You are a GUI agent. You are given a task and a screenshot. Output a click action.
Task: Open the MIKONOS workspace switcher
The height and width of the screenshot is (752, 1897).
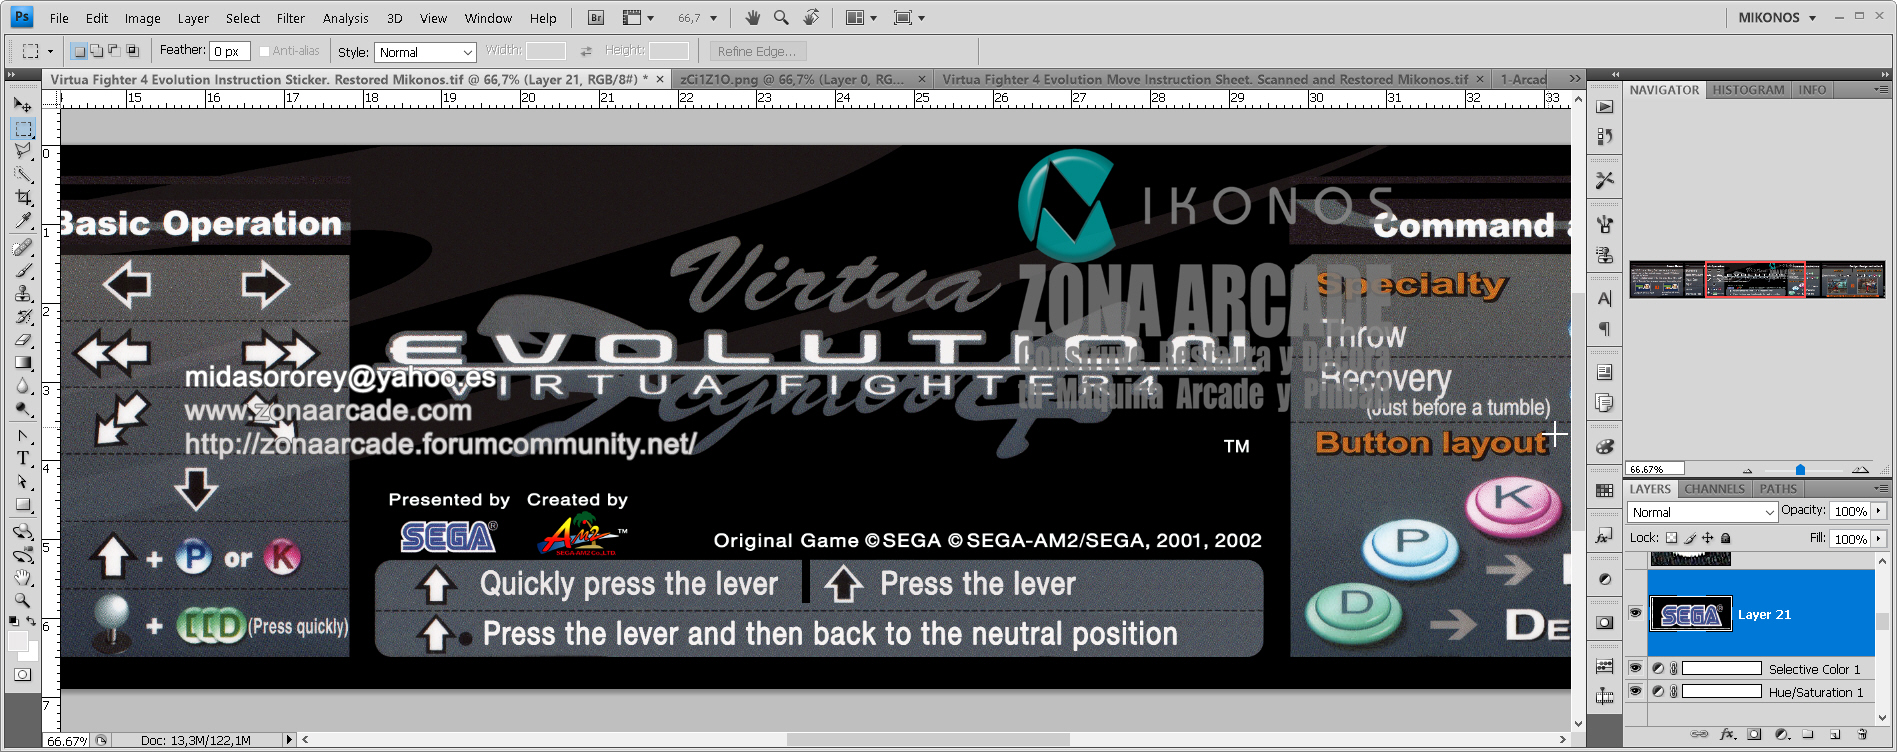tap(1776, 18)
